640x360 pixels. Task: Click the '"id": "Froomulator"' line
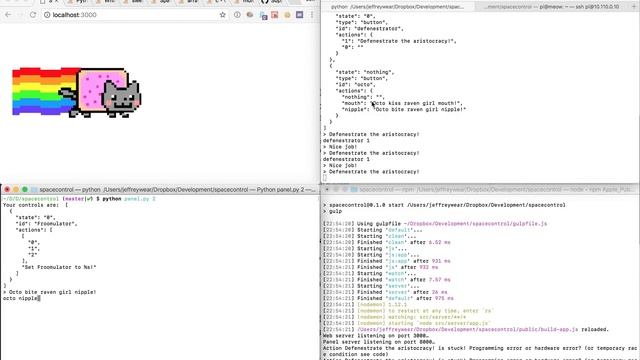pos(46,224)
